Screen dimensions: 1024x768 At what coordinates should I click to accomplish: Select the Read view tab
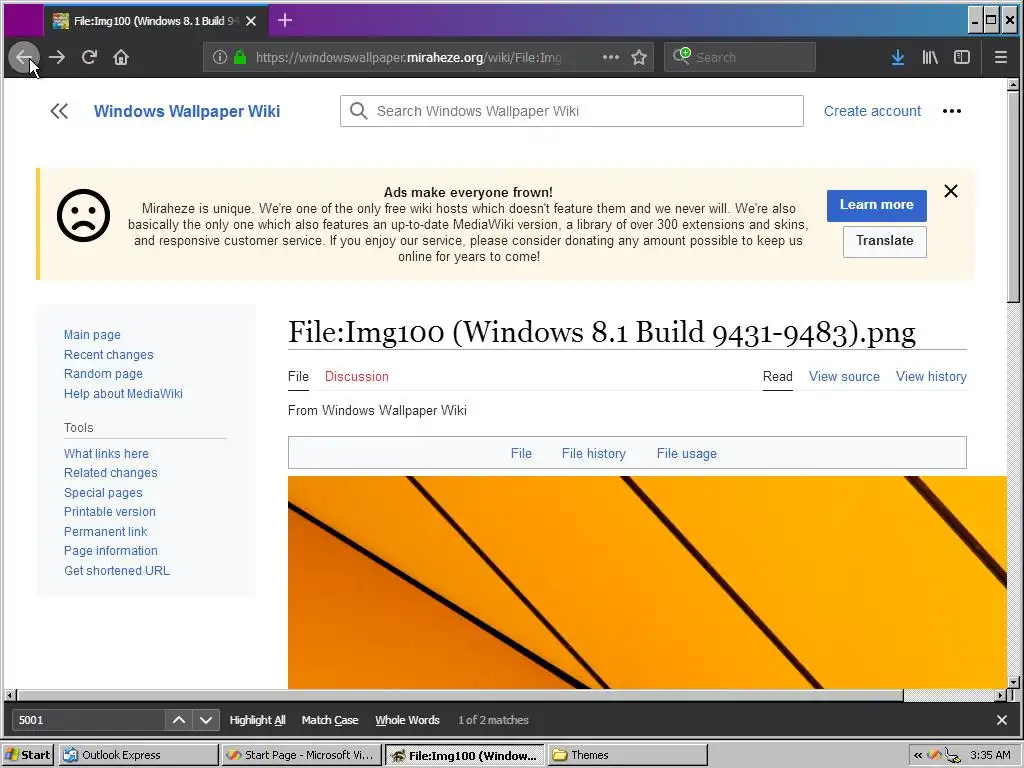click(777, 376)
